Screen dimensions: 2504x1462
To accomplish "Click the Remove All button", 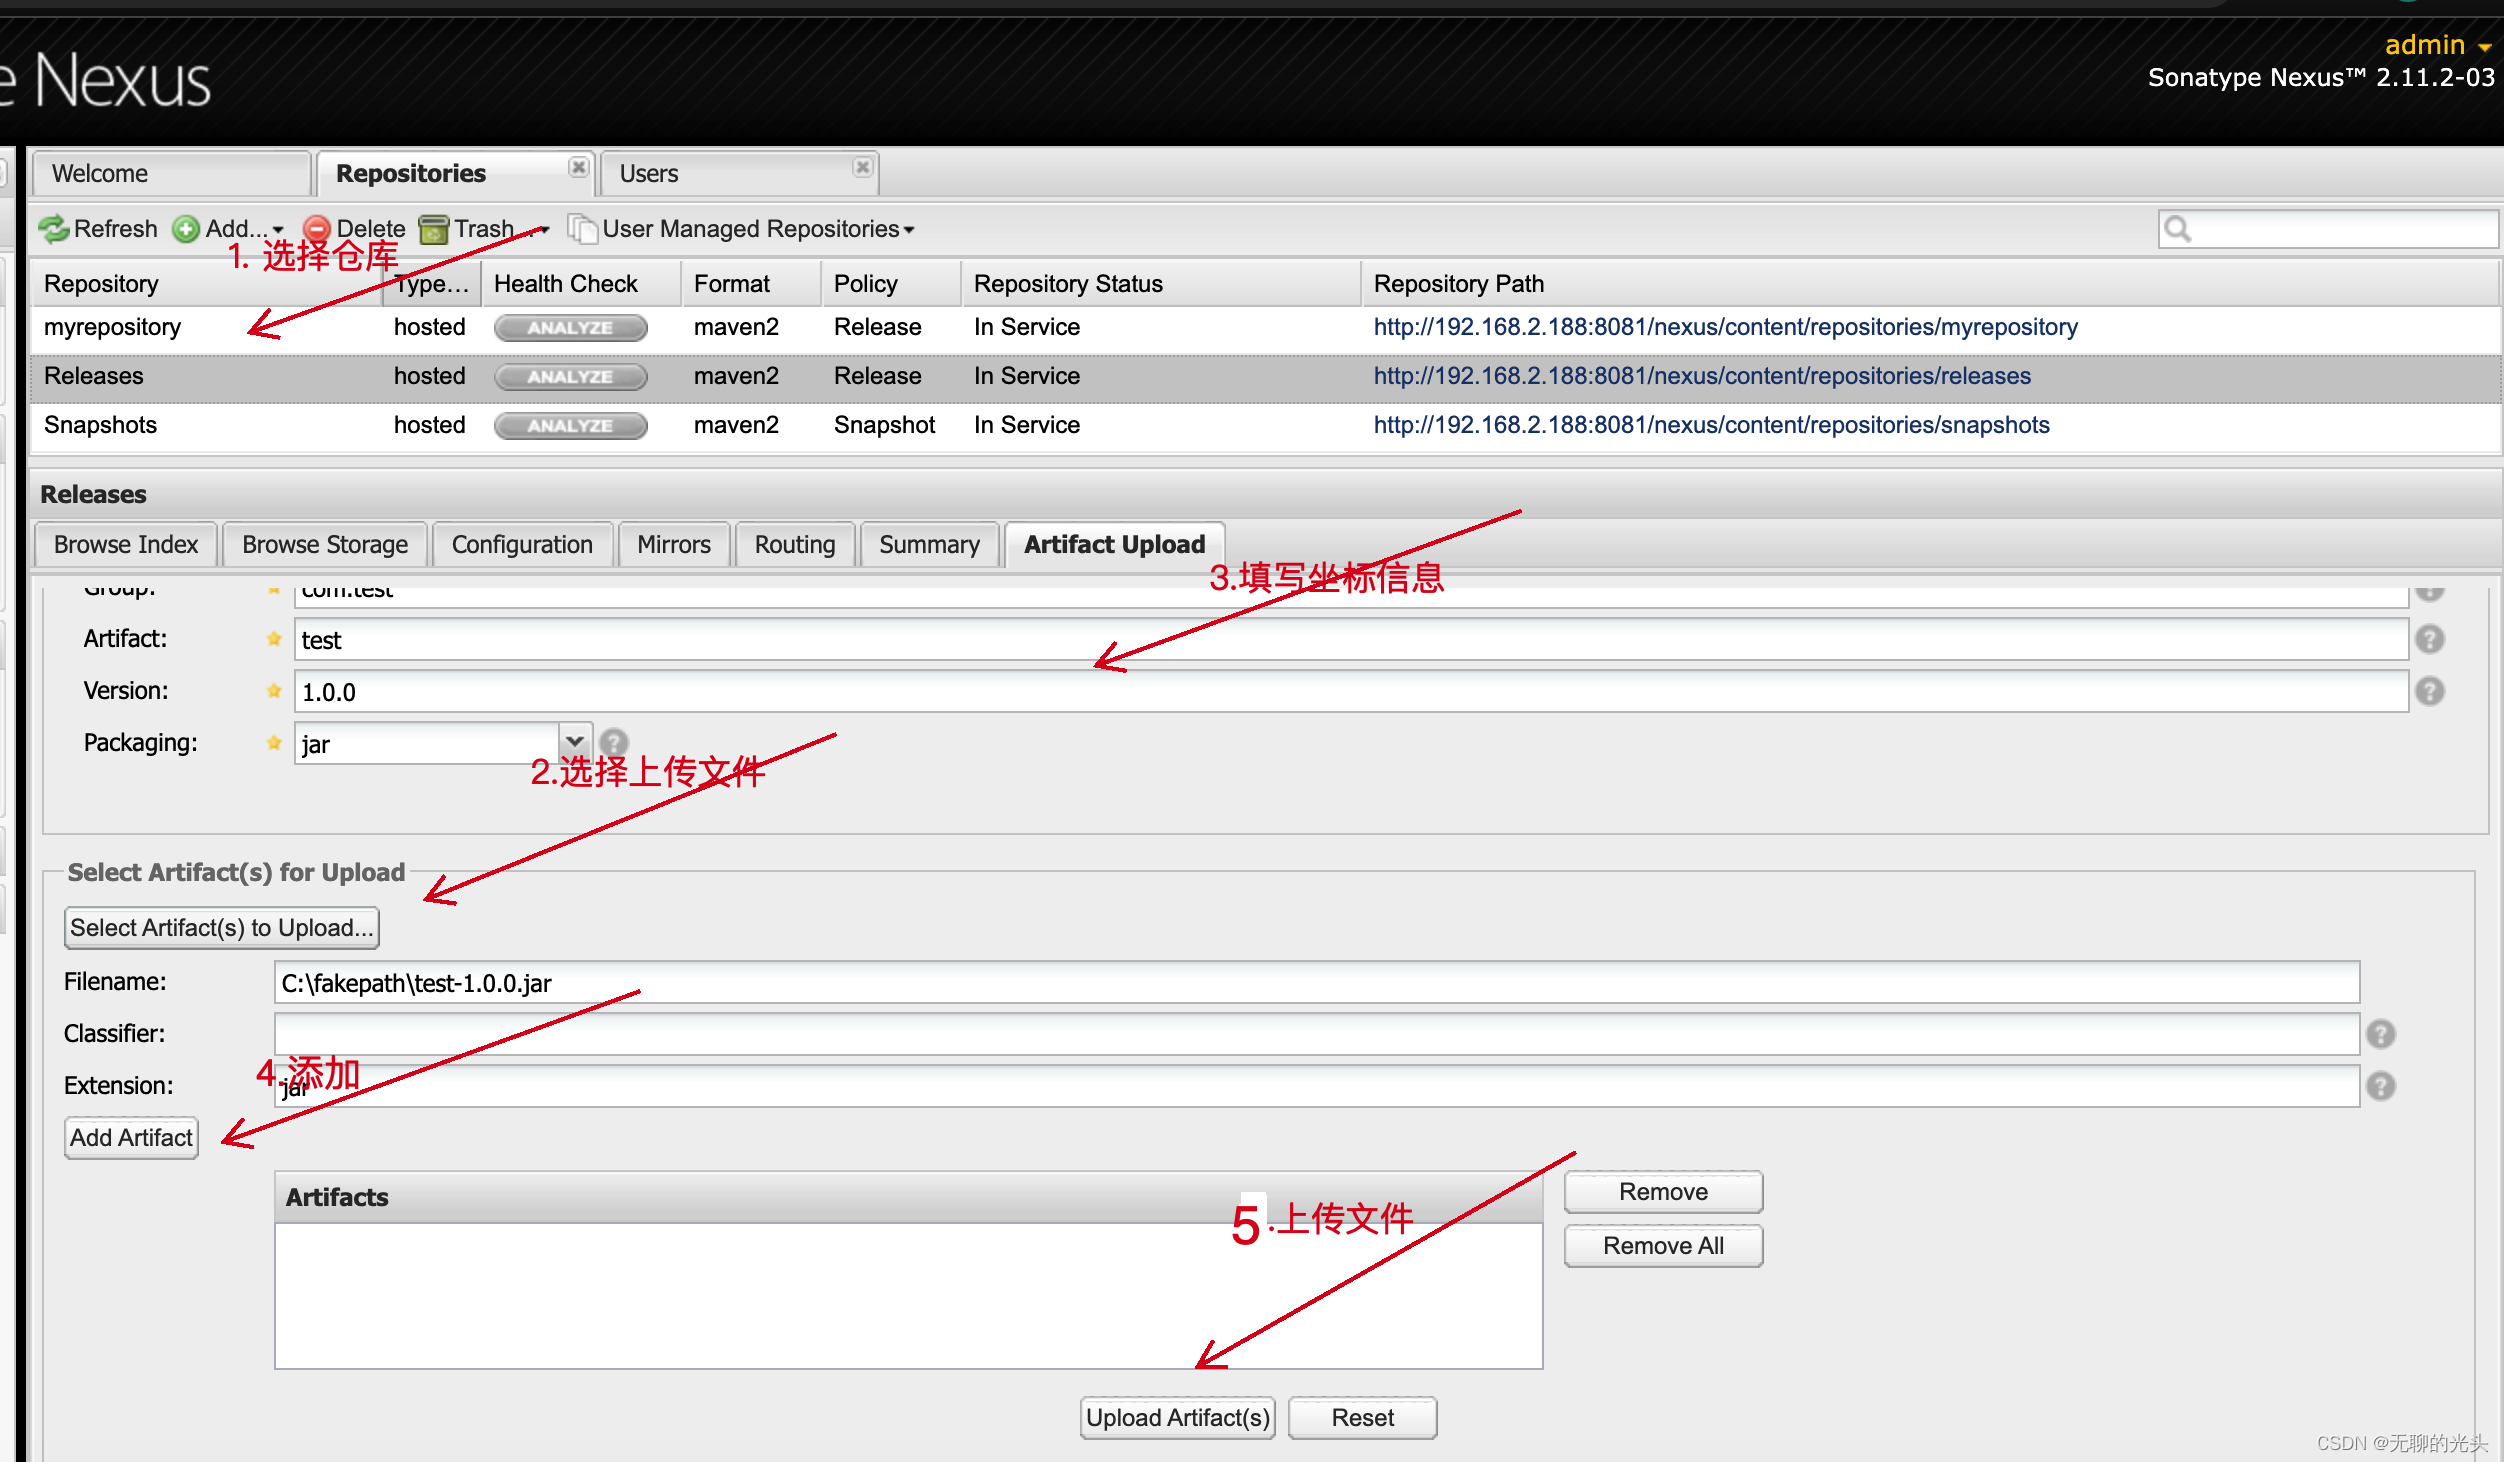I will [1663, 1246].
